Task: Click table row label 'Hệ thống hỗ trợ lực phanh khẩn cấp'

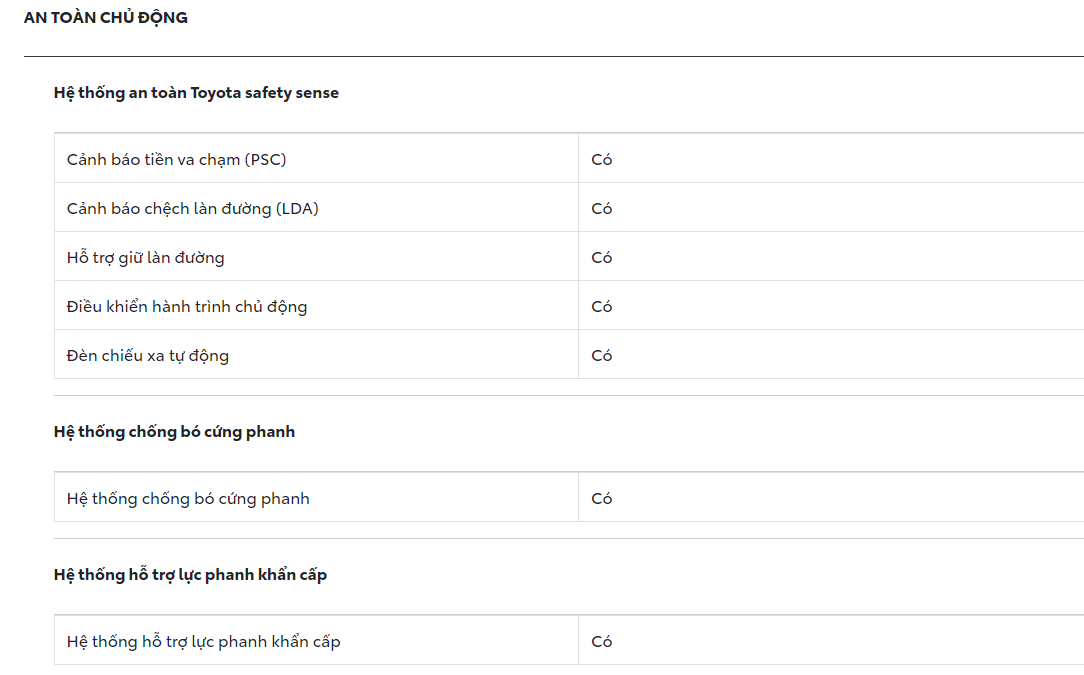Action: click(x=203, y=641)
